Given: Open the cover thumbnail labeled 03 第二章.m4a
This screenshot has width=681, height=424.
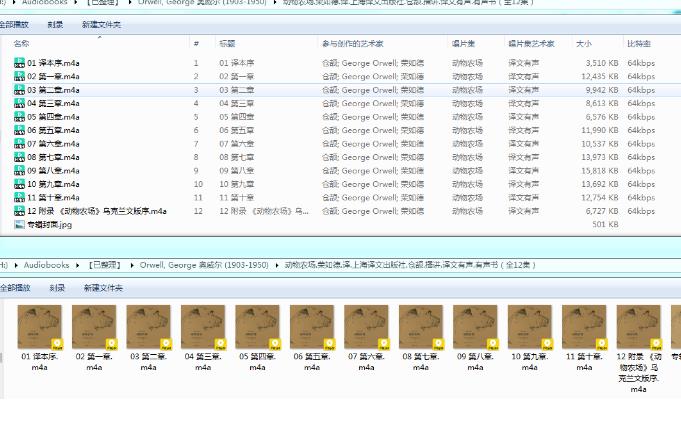Looking at the screenshot, I should coord(149,327).
